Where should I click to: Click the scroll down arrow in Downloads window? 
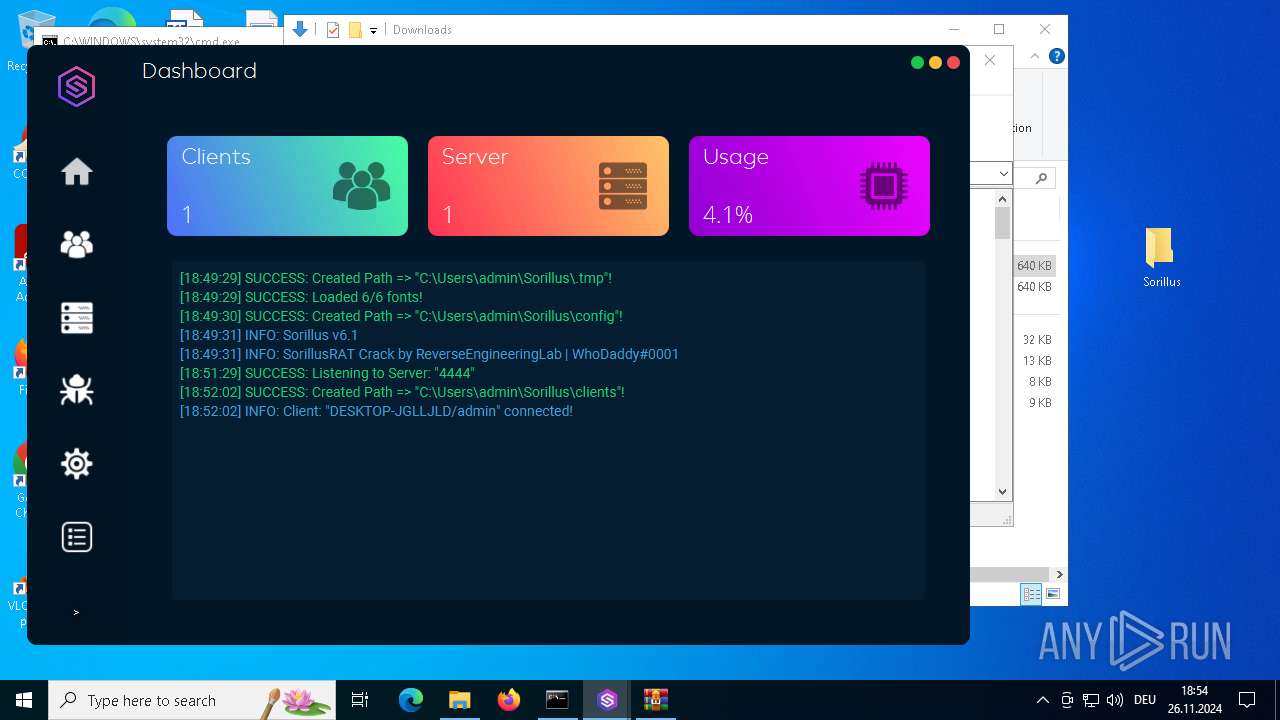click(x=1003, y=491)
